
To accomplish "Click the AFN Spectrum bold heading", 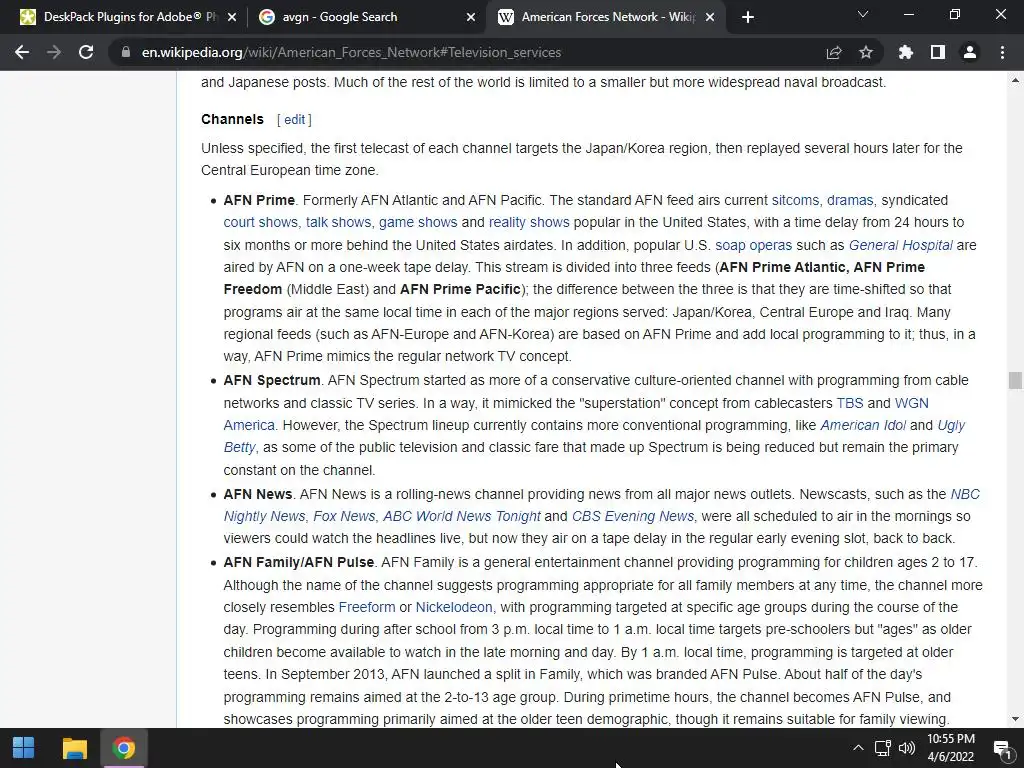I will point(272,381).
